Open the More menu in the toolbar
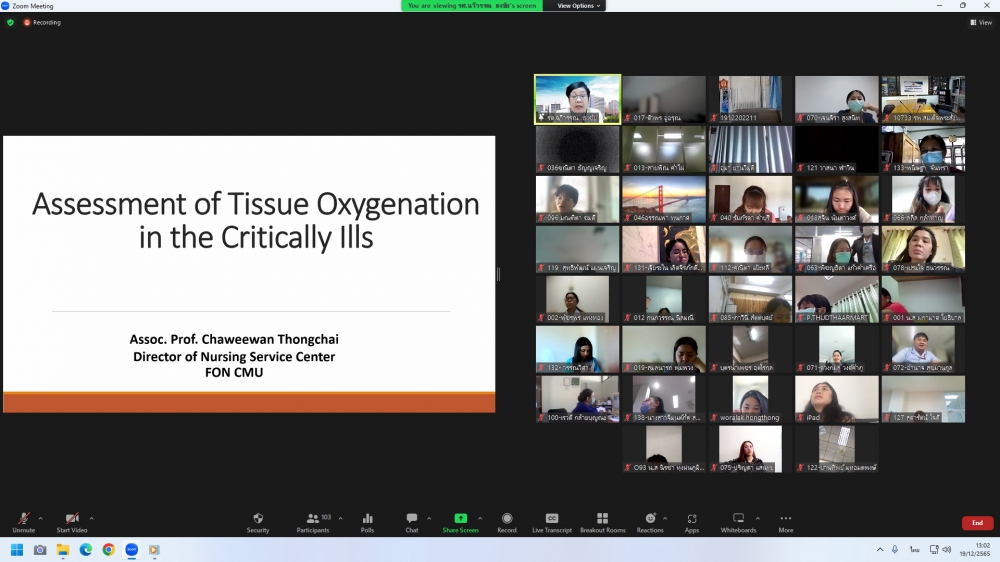 pos(785,521)
